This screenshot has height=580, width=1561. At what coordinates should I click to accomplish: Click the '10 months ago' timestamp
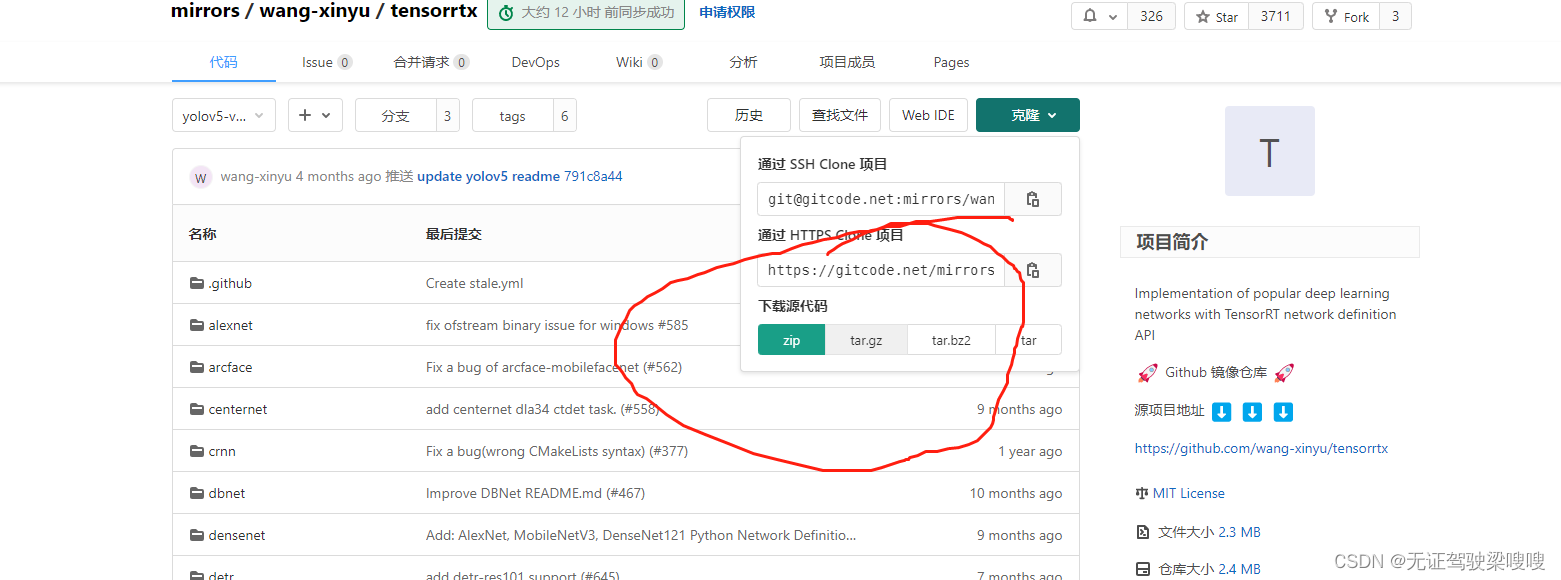(1016, 493)
